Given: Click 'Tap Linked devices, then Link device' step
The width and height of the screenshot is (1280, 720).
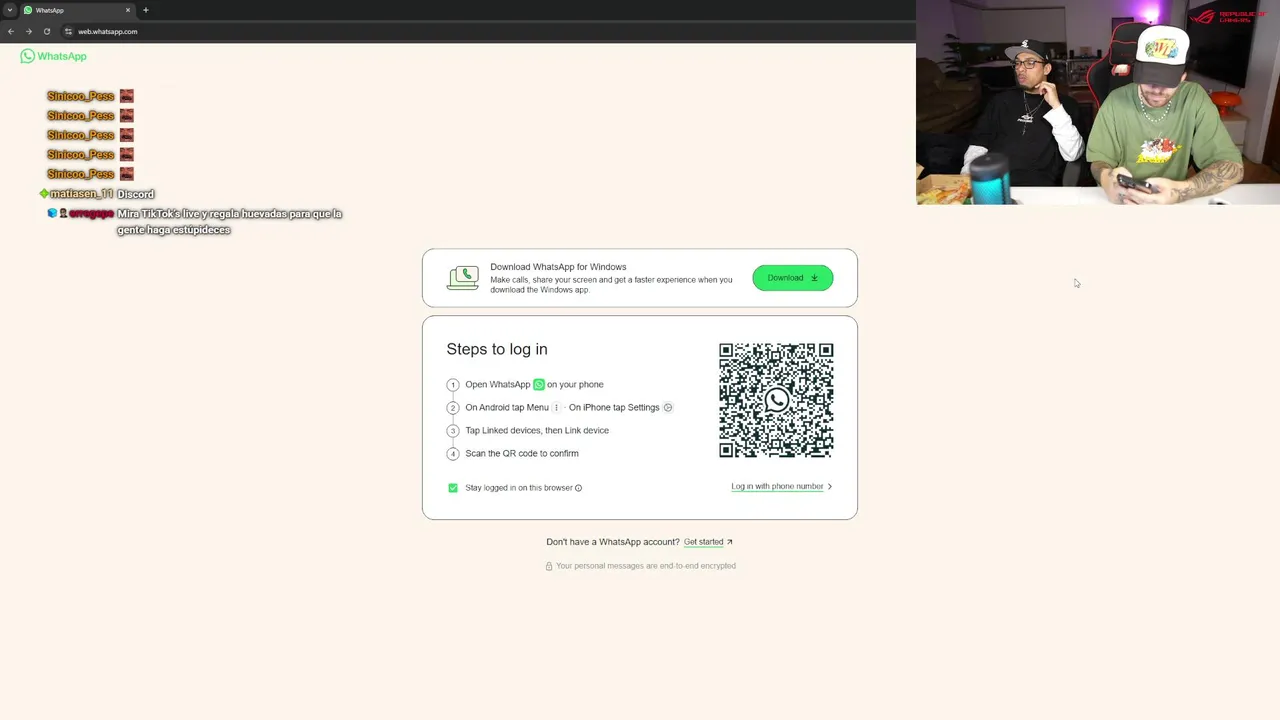Looking at the screenshot, I should coord(537,431).
